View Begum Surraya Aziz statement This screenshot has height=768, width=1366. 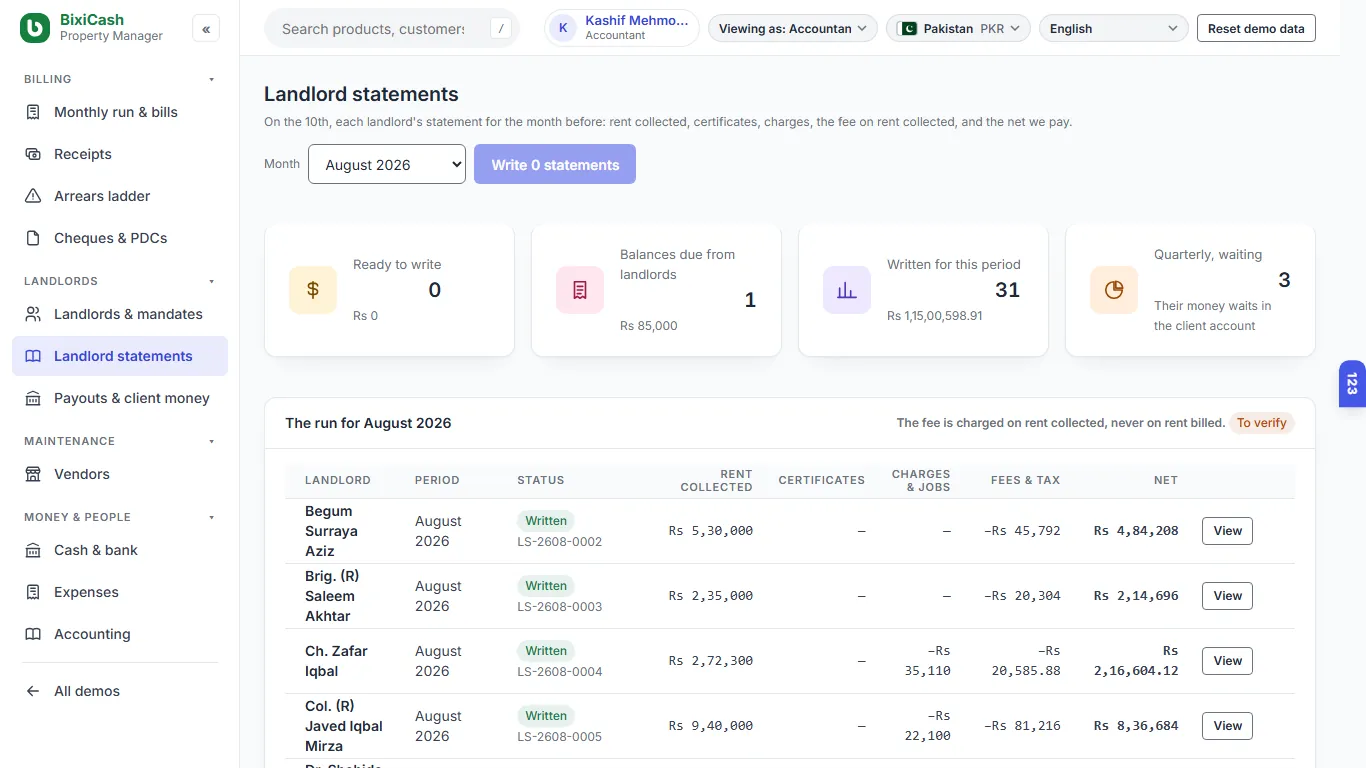tap(1227, 531)
